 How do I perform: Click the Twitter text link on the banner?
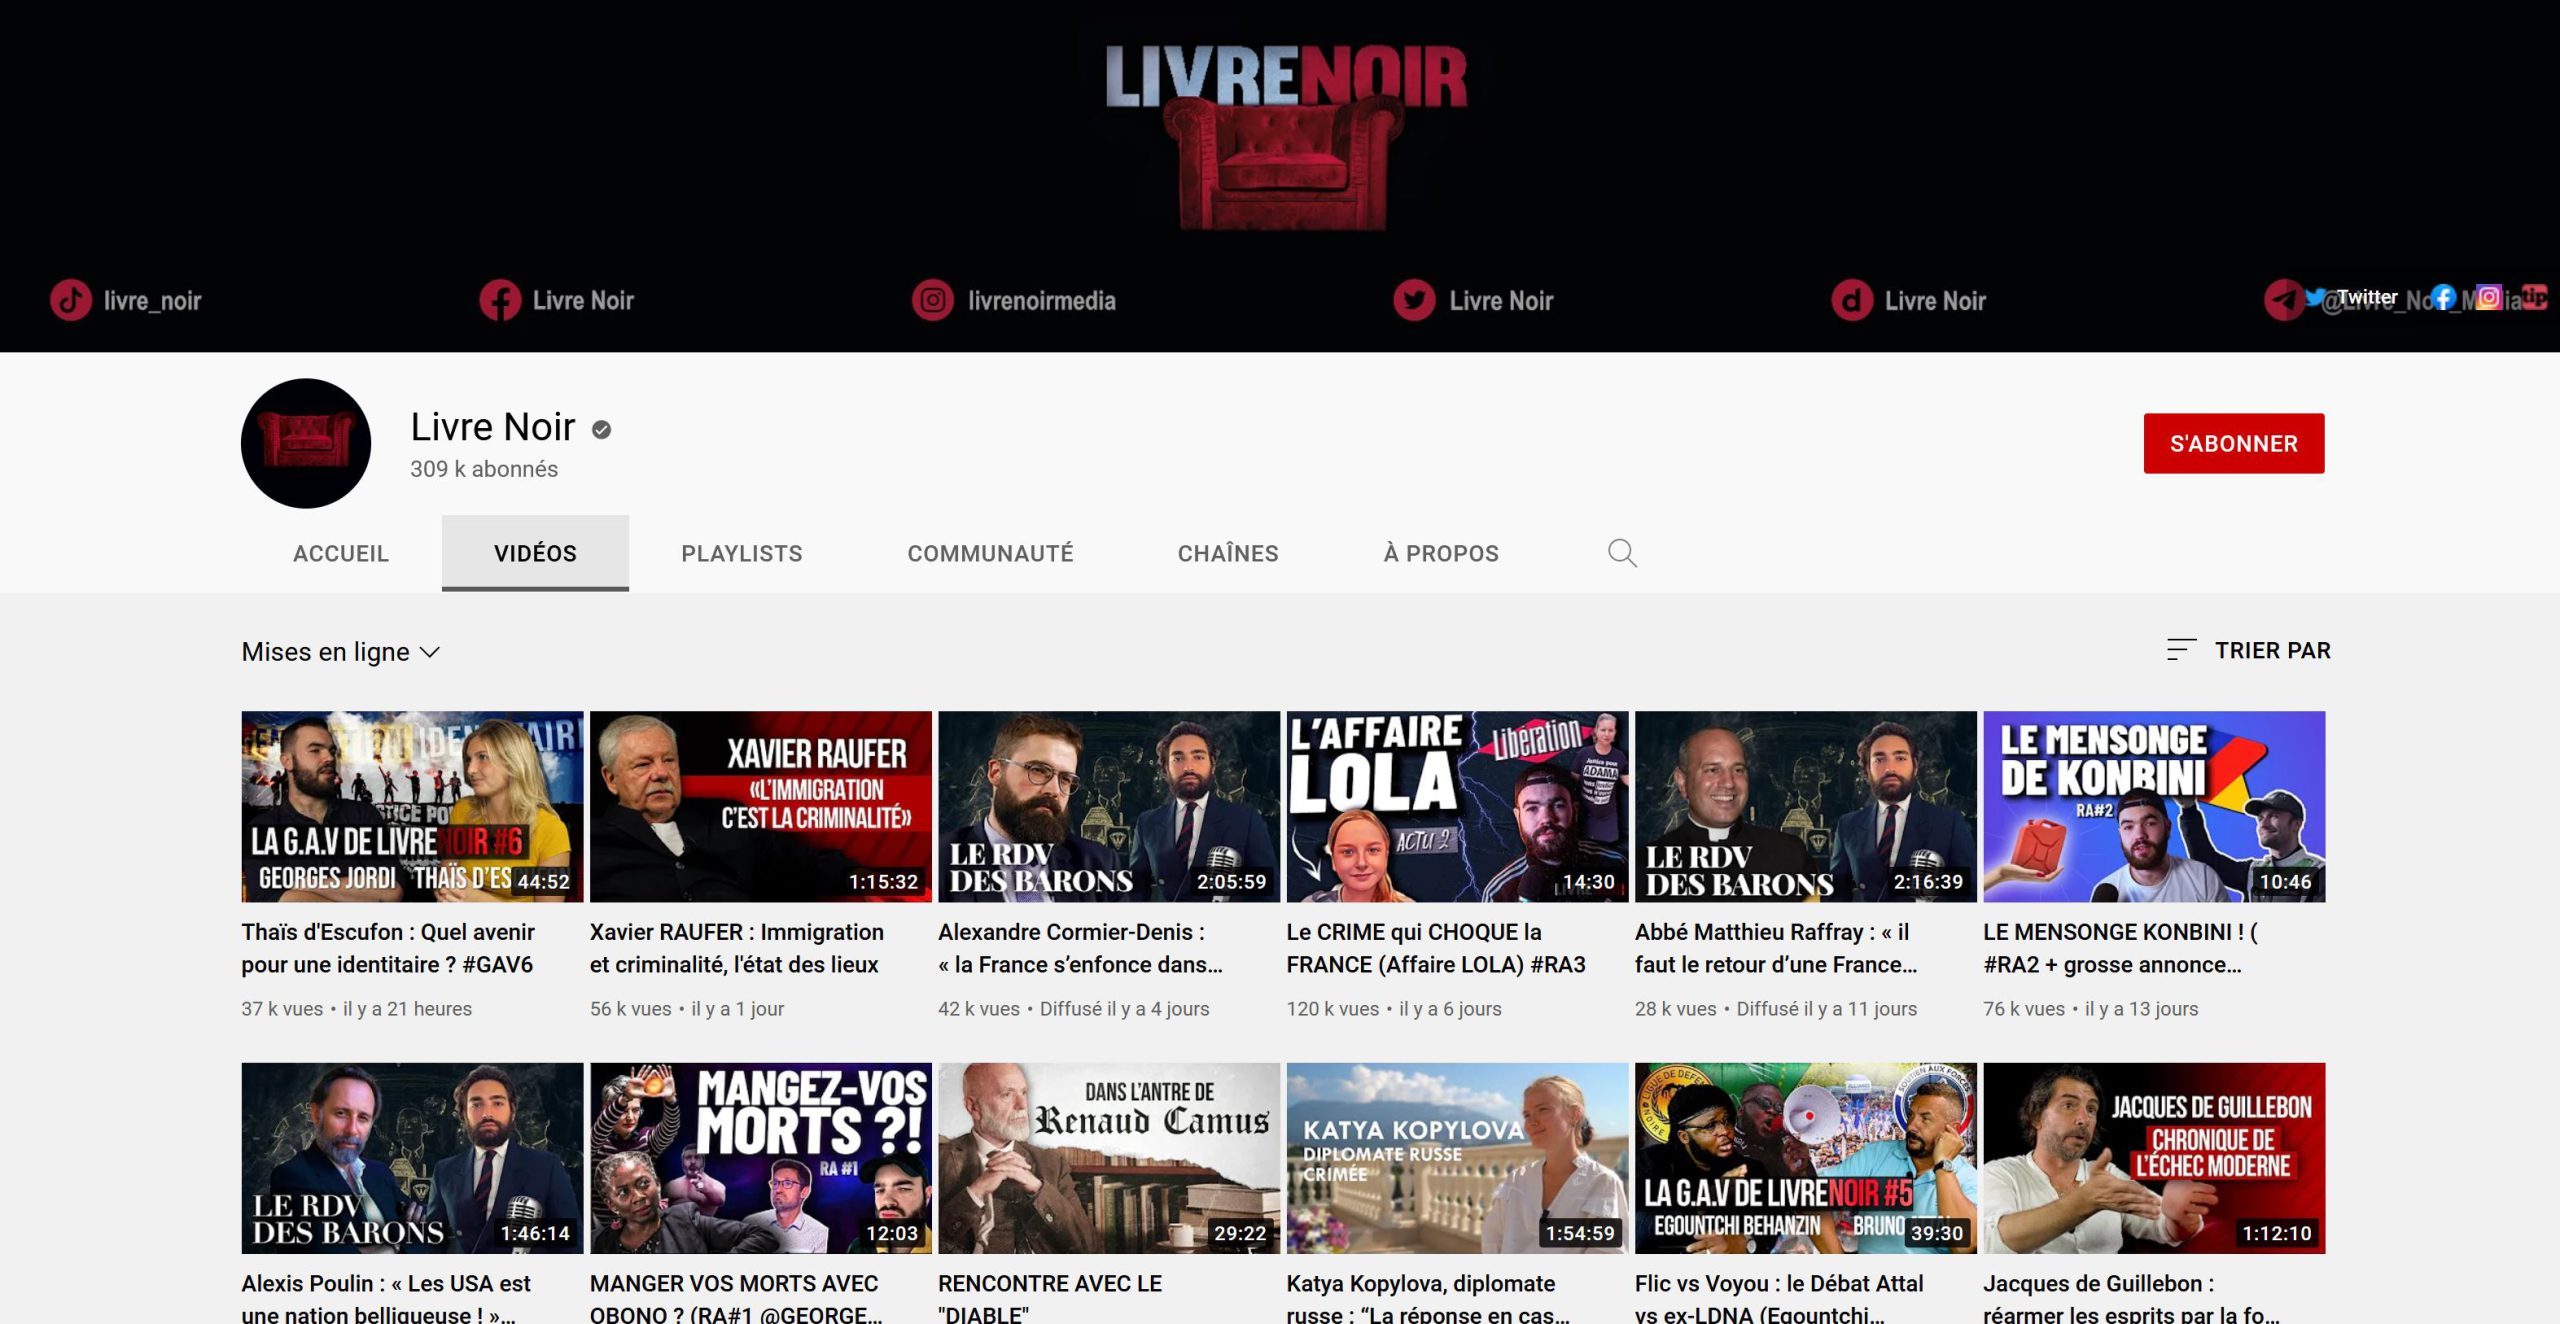pyautogui.click(x=2366, y=296)
